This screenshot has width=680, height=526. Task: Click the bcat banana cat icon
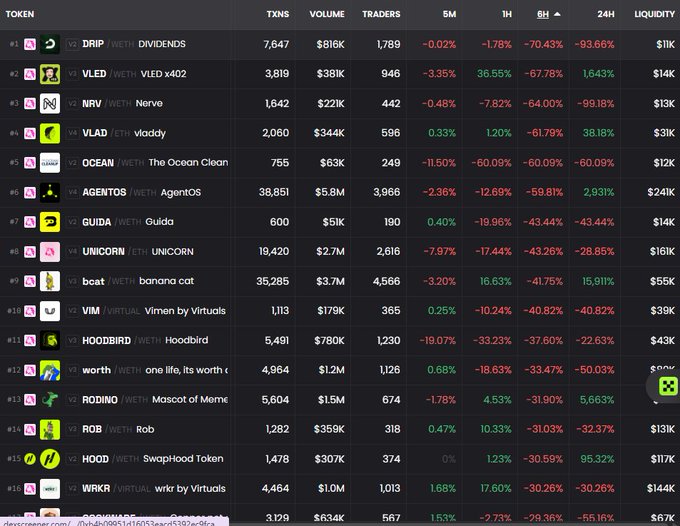point(50,281)
